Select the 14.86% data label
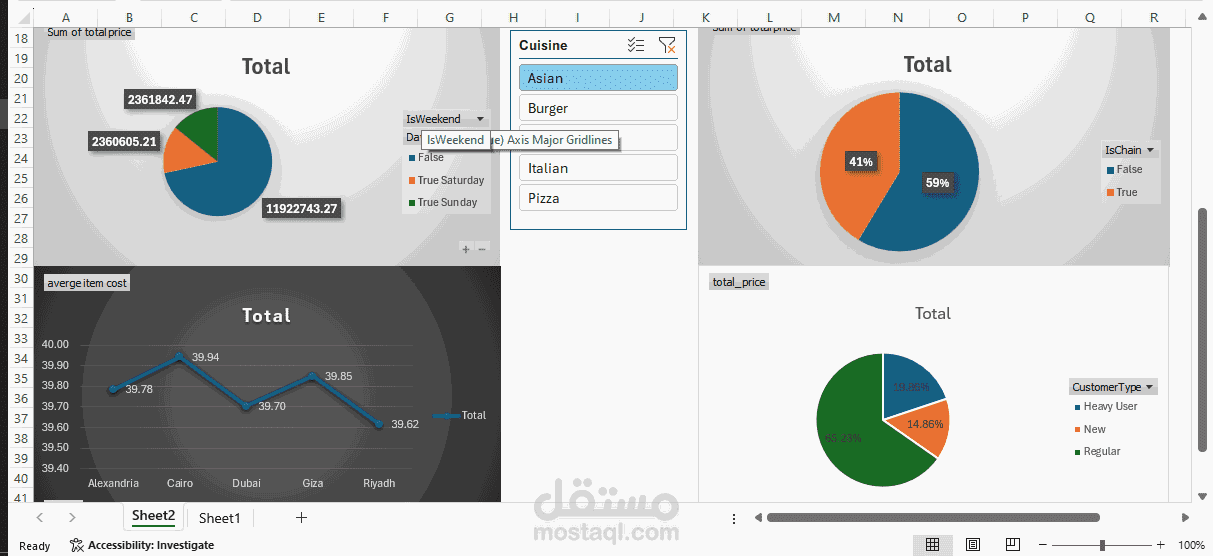This screenshot has width=1213, height=556. (x=926, y=423)
